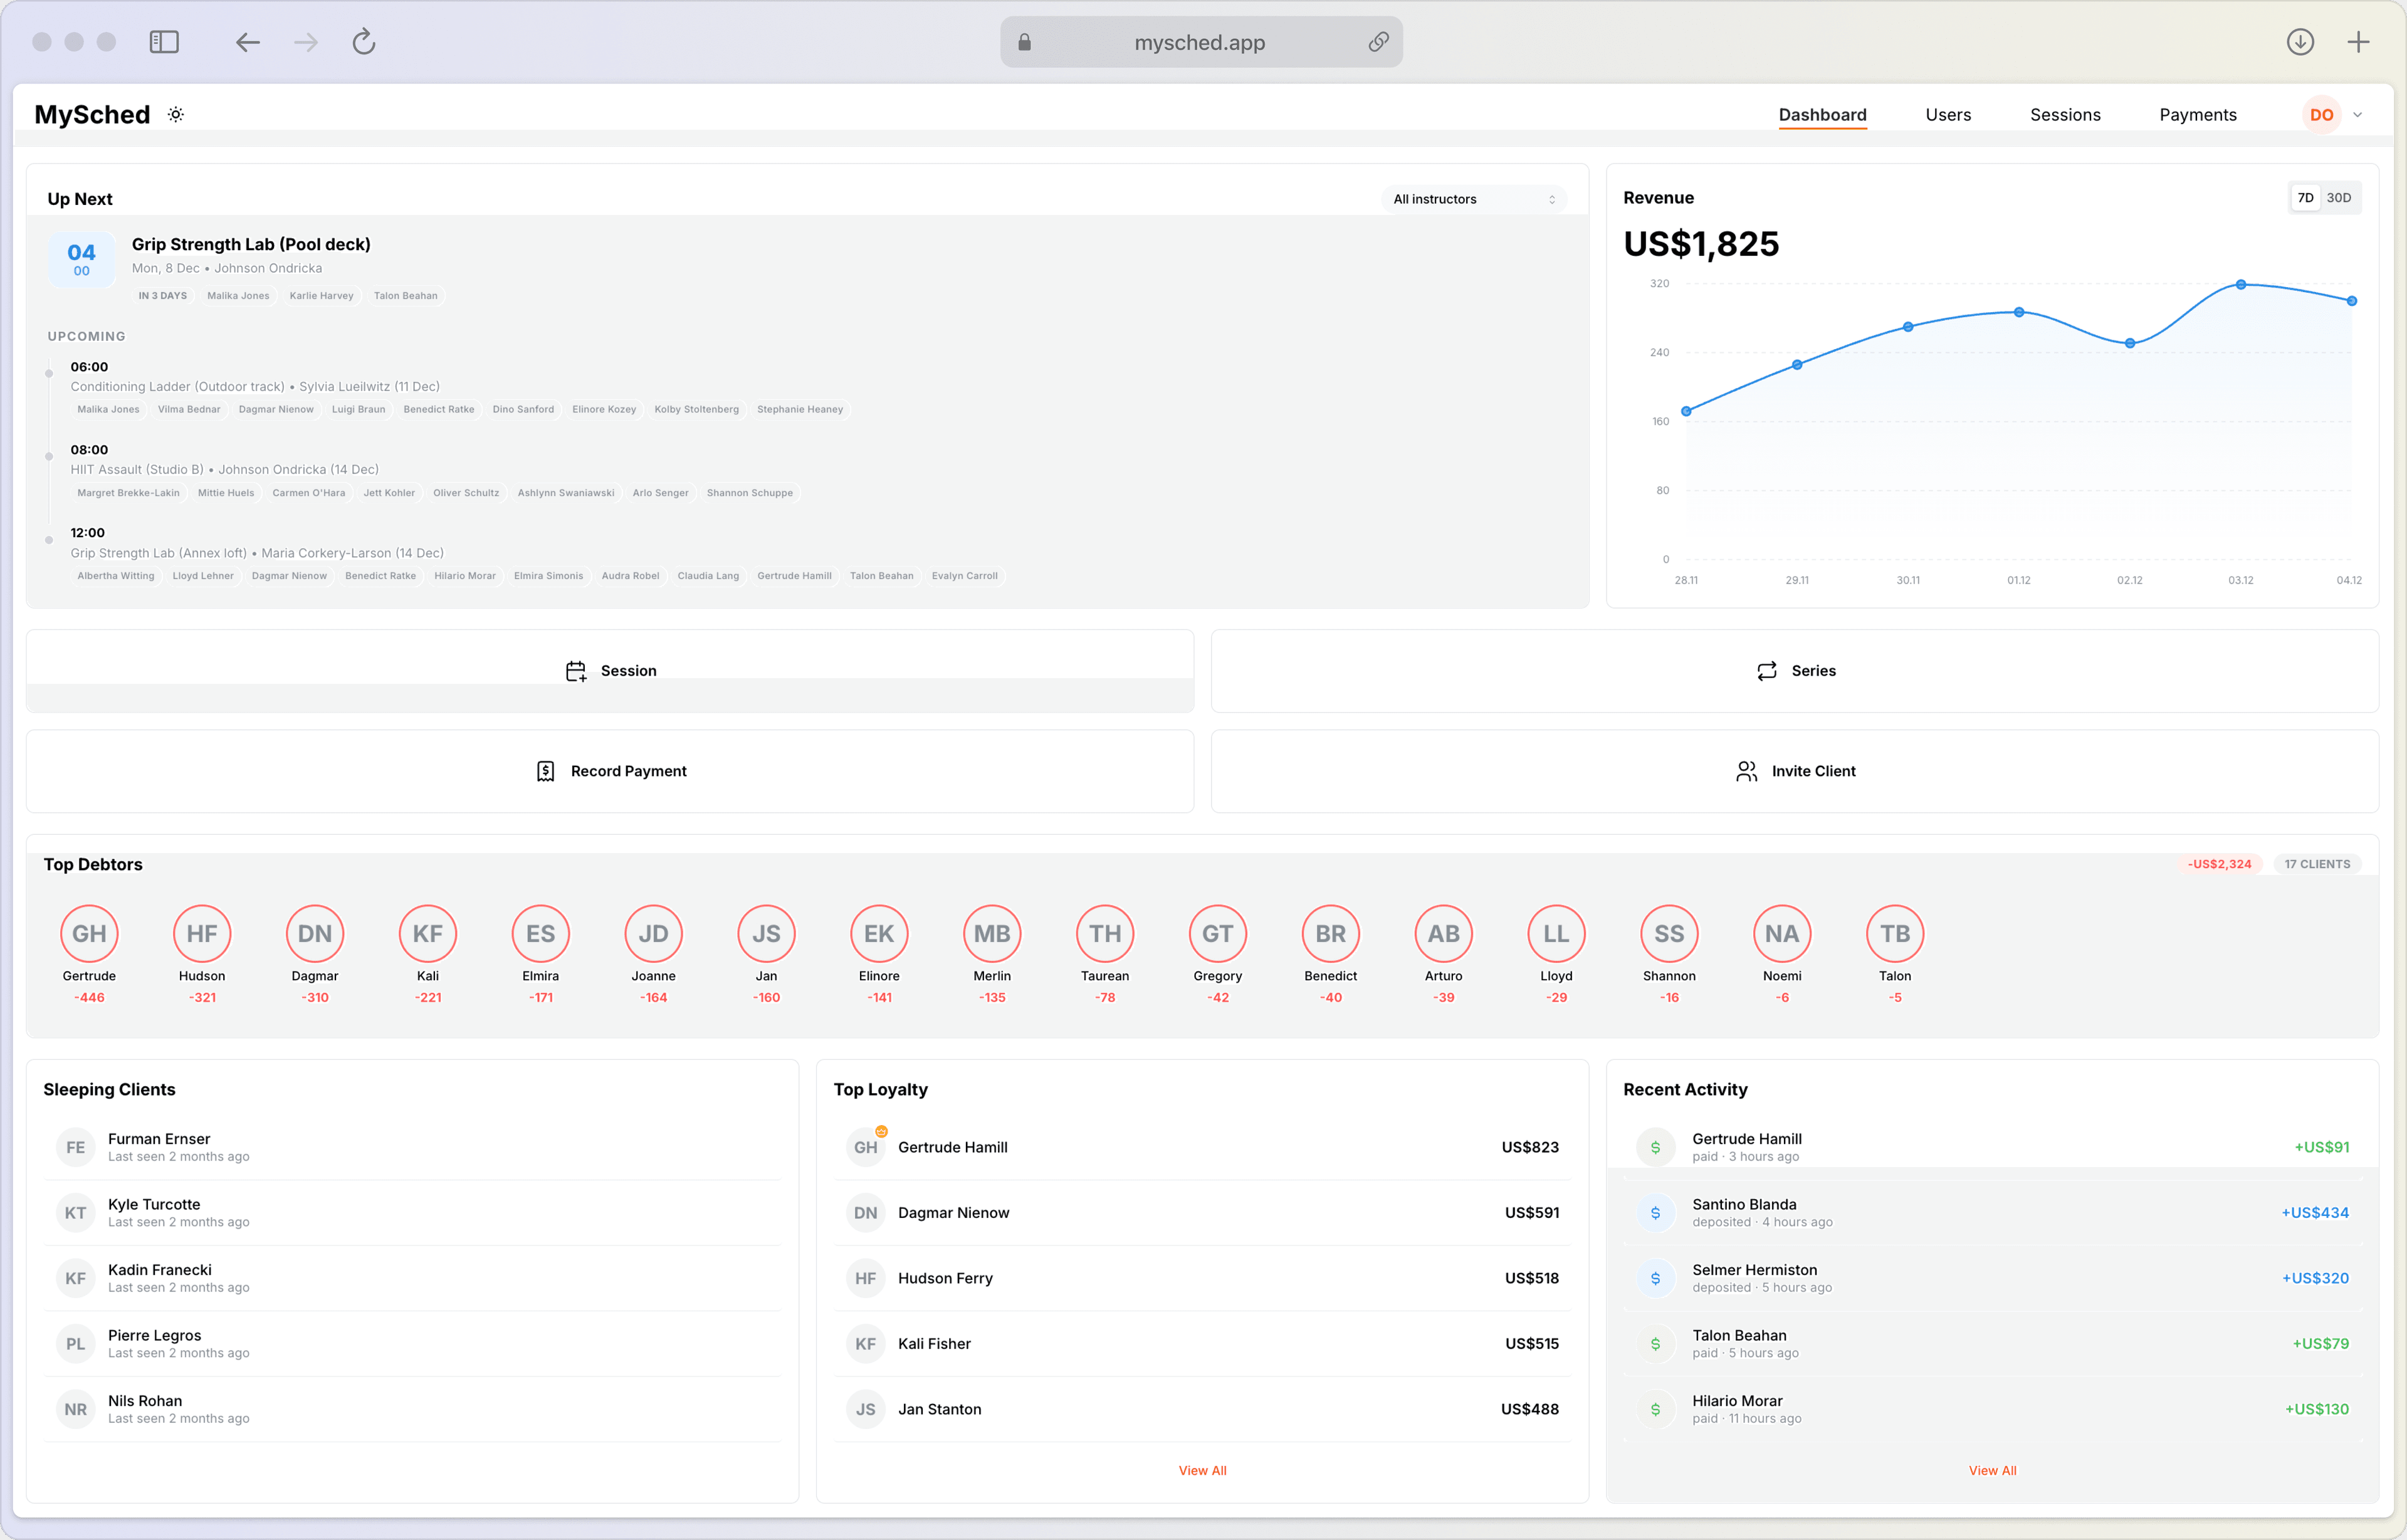Open the All instructors dropdown
2407x1540 pixels.
pos(1472,198)
